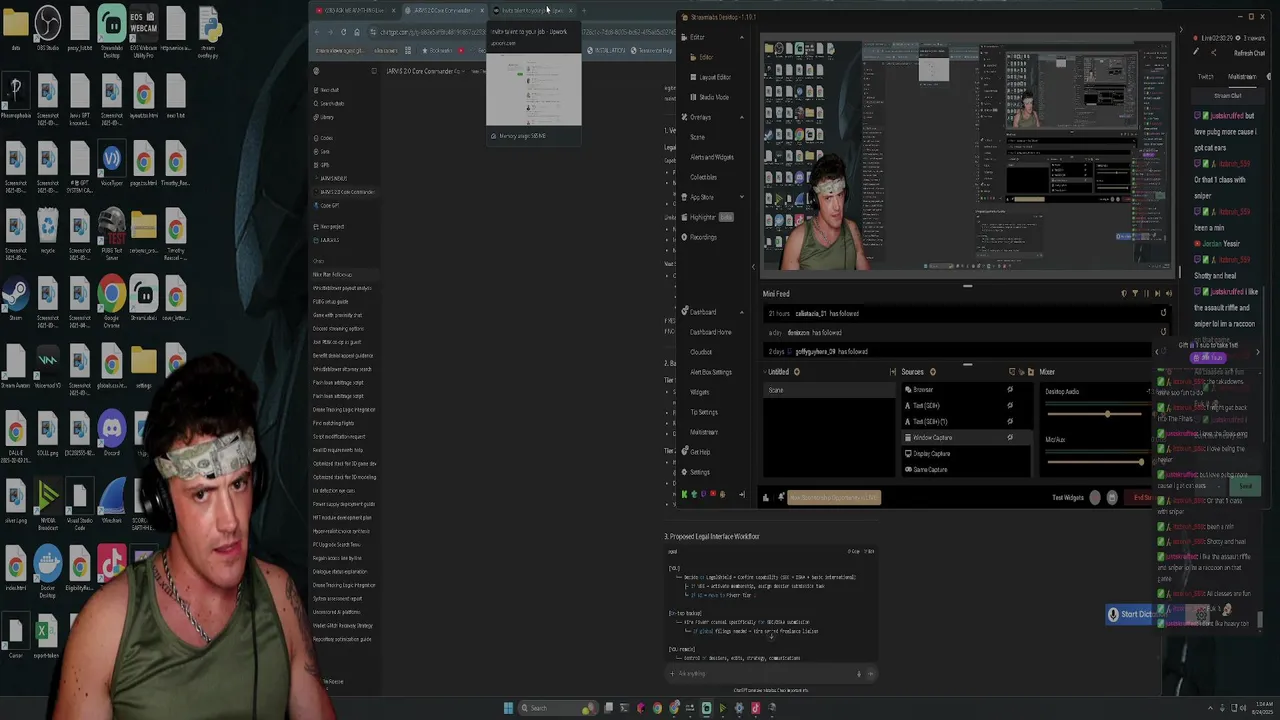Click New chat in ChatGPT sidebar
Screen dimensions: 1280x720
tap(327, 90)
